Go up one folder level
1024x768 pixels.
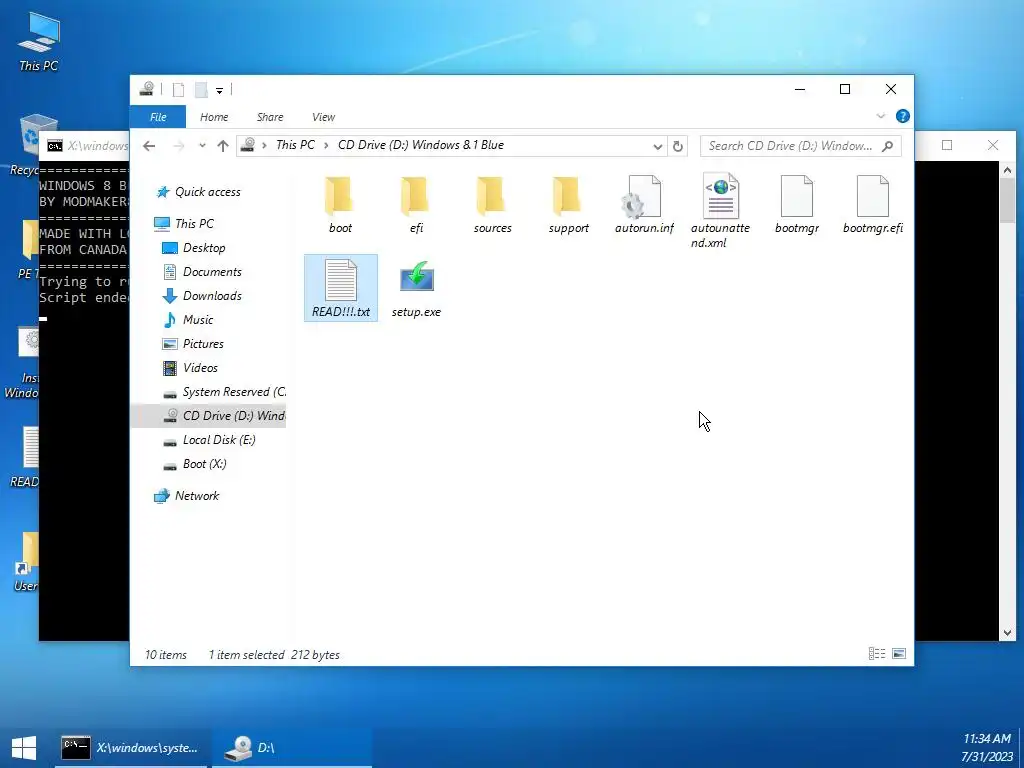(223, 146)
